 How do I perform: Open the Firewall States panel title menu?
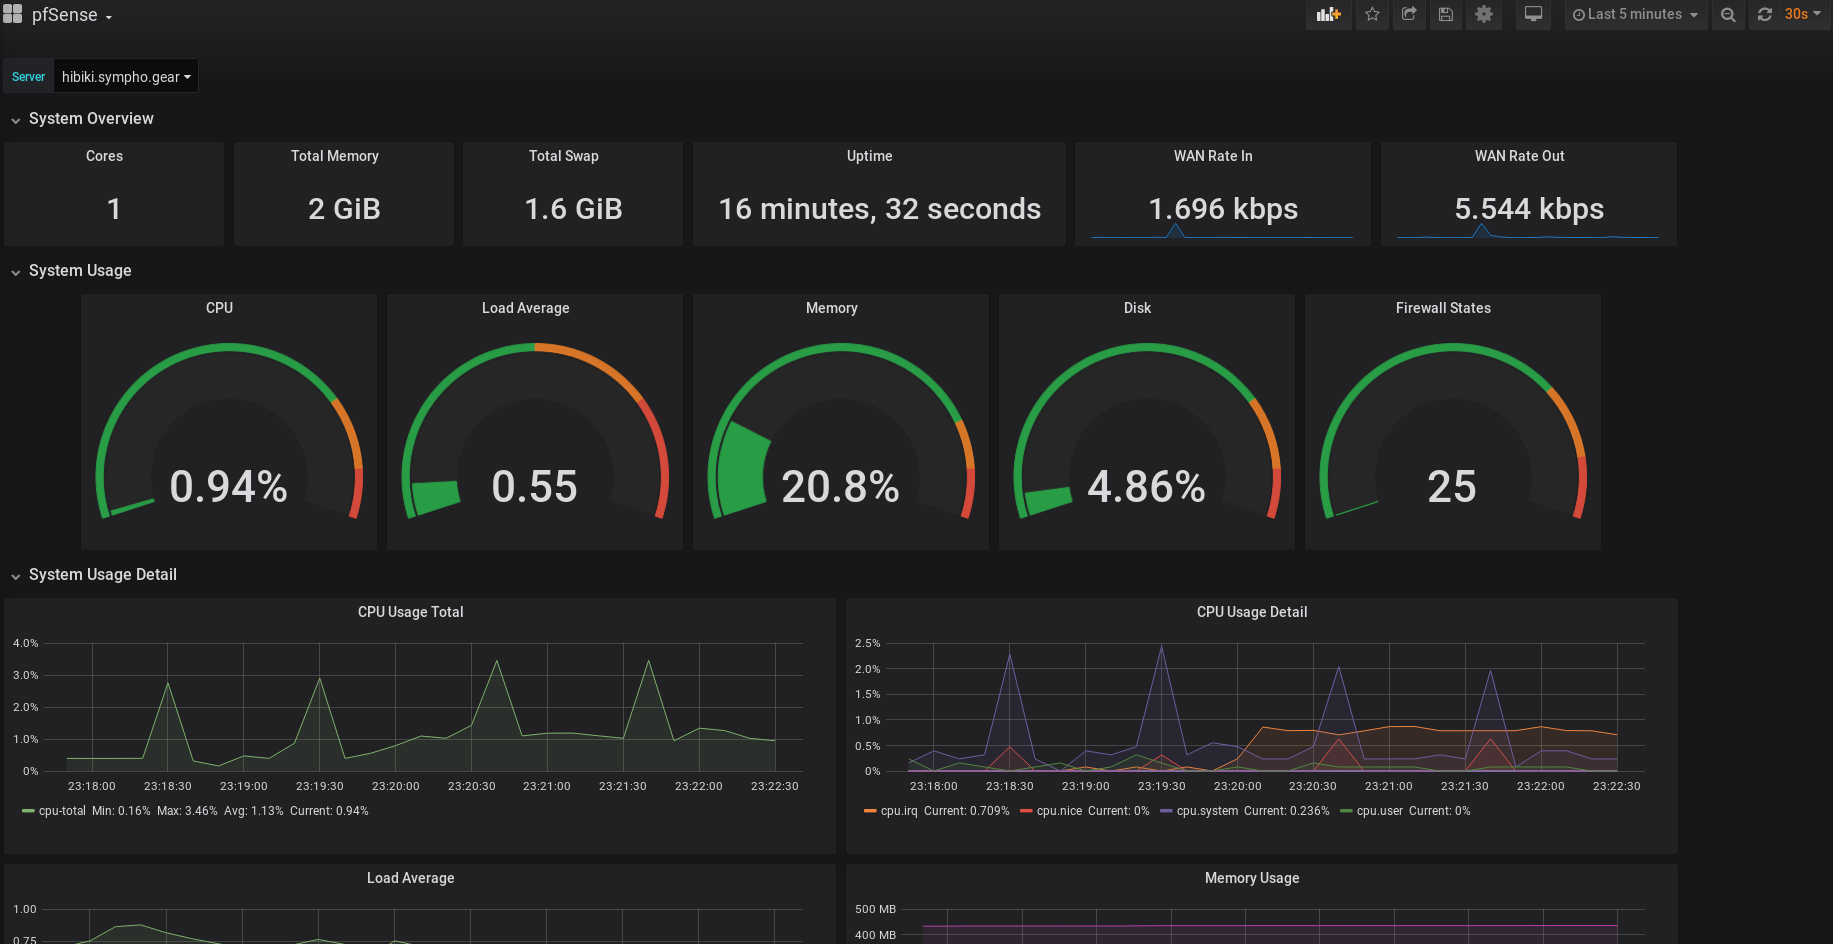click(1442, 308)
